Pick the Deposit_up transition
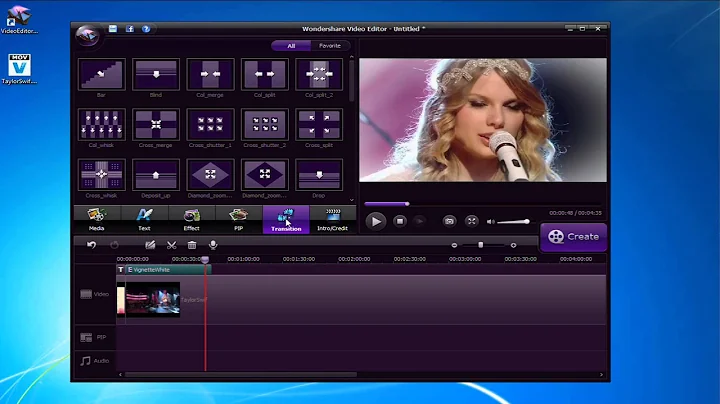Viewport: 720px width, 404px height. tap(156, 174)
